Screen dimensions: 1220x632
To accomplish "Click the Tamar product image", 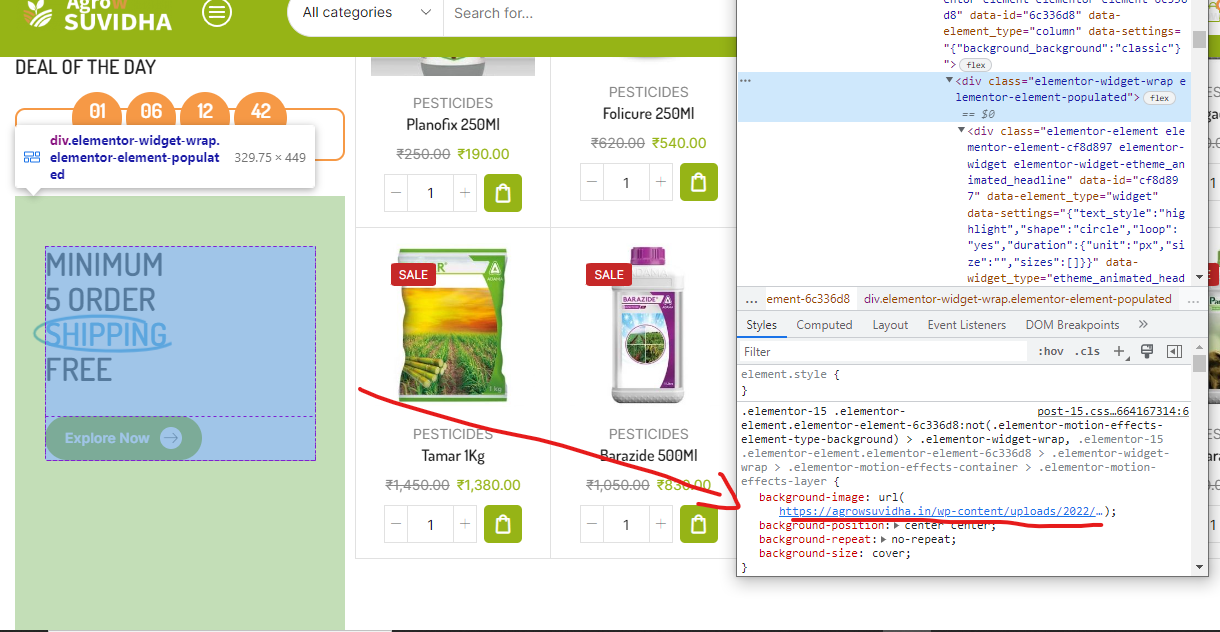I will coord(453,326).
